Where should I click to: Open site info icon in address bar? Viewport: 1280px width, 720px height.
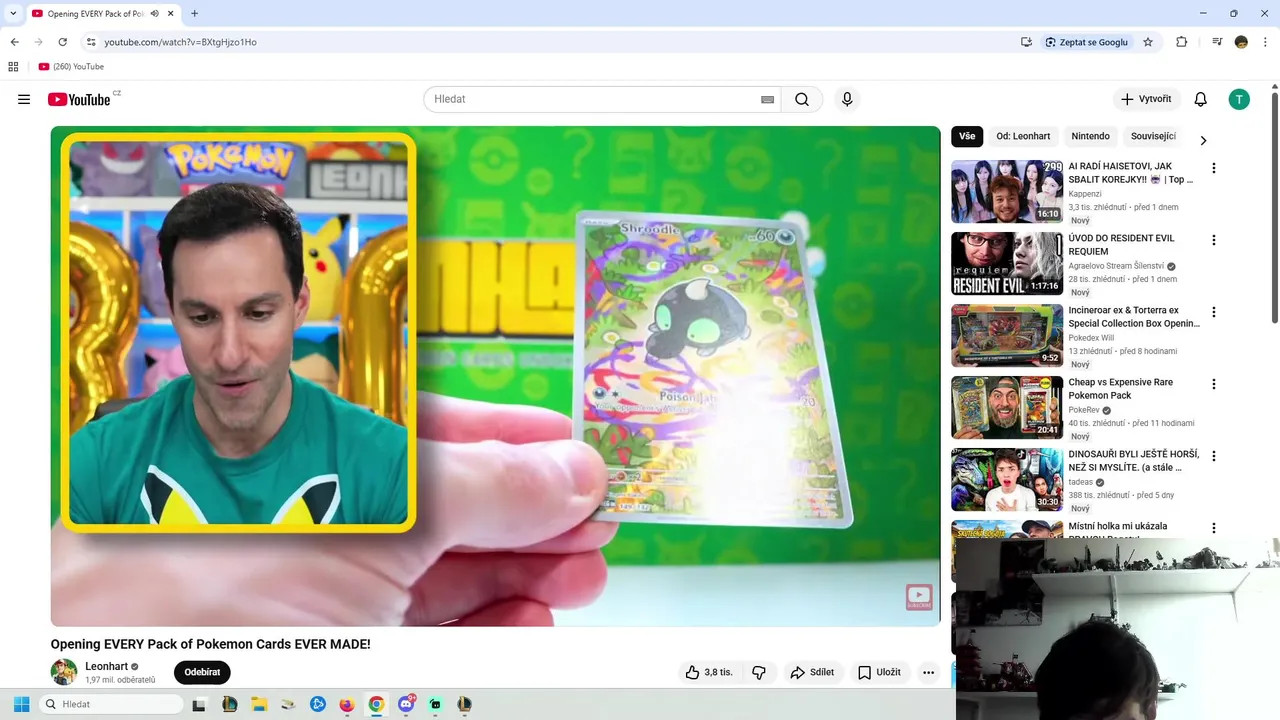[90, 42]
